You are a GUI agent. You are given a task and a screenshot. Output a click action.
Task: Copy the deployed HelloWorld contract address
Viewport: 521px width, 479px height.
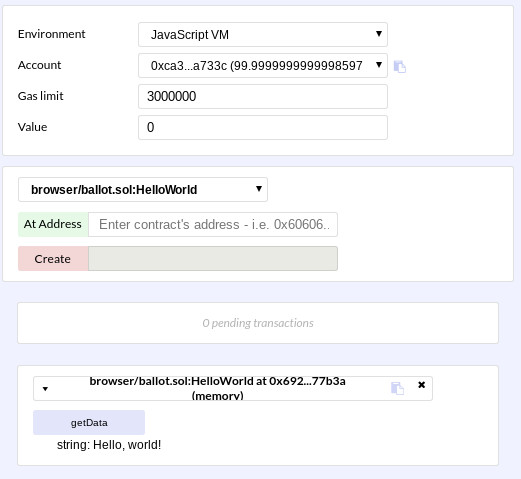click(397, 388)
